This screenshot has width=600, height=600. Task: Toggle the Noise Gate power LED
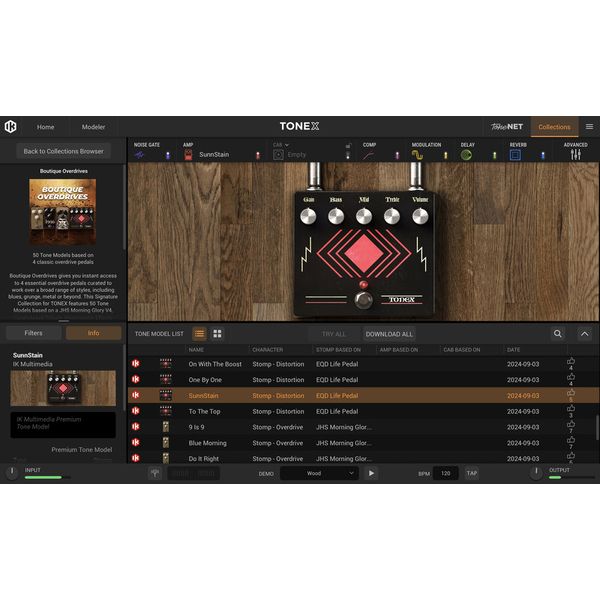(168, 155)
